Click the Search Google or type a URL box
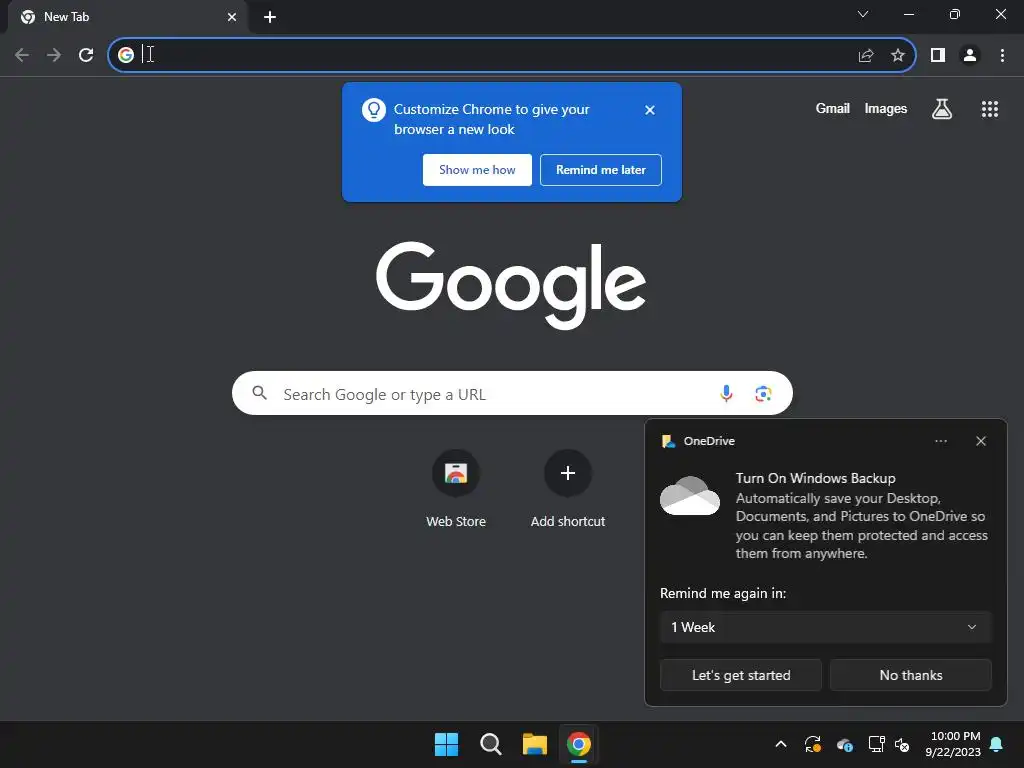Image resolution: width=1024 pixels, height=768 pixels. pos(512,393)
